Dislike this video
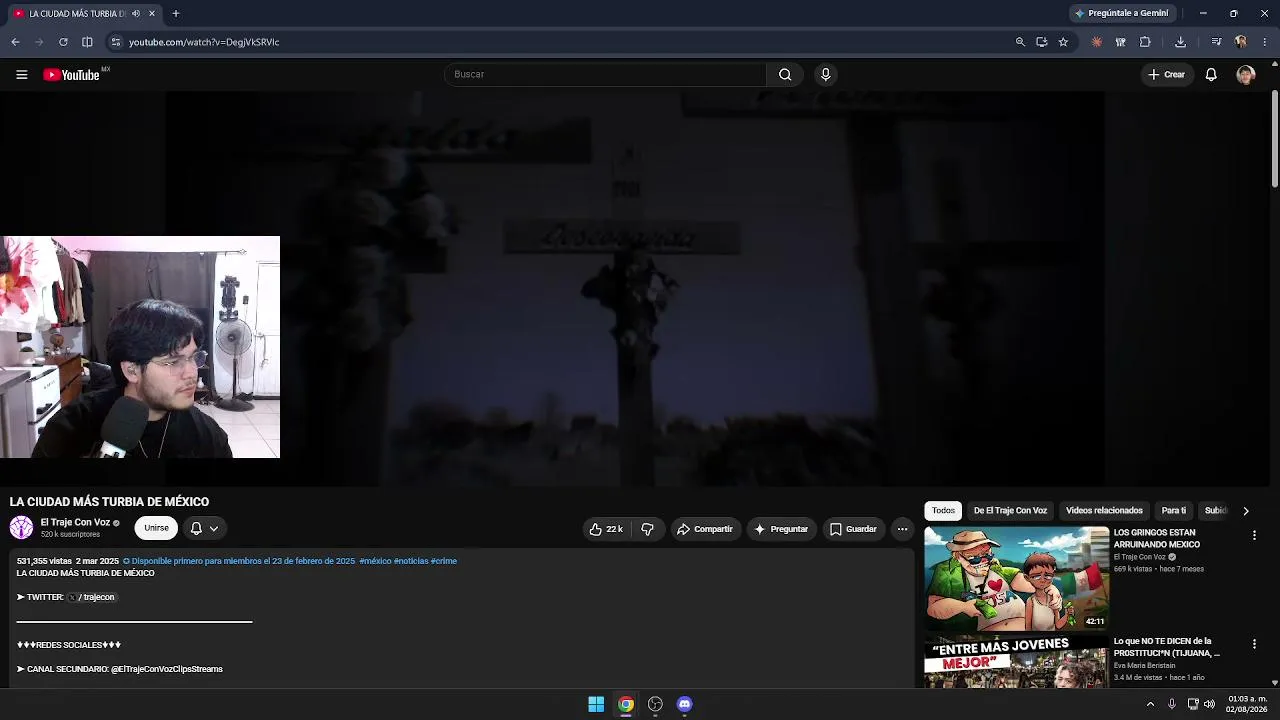 (x=647, y=529)
